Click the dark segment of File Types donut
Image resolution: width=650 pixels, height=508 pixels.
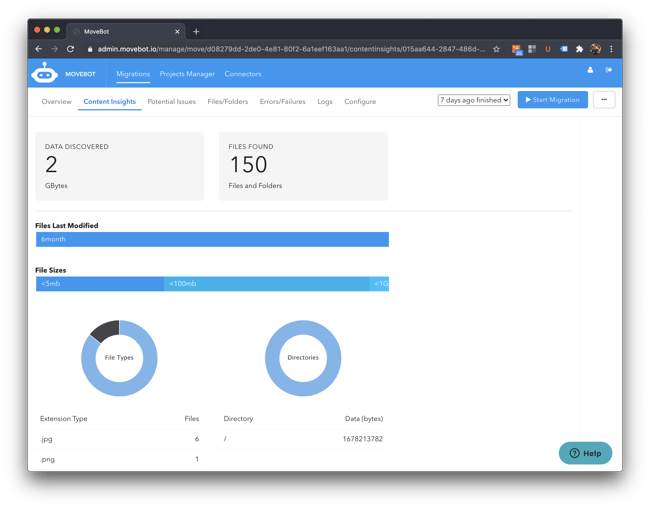[x=104, y=329]
